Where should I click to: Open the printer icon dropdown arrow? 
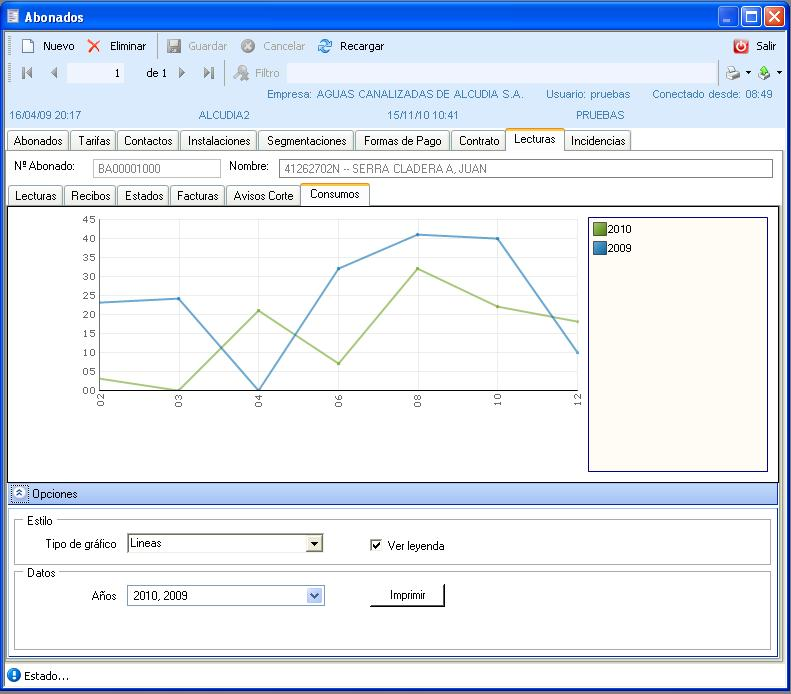[748, 73]
